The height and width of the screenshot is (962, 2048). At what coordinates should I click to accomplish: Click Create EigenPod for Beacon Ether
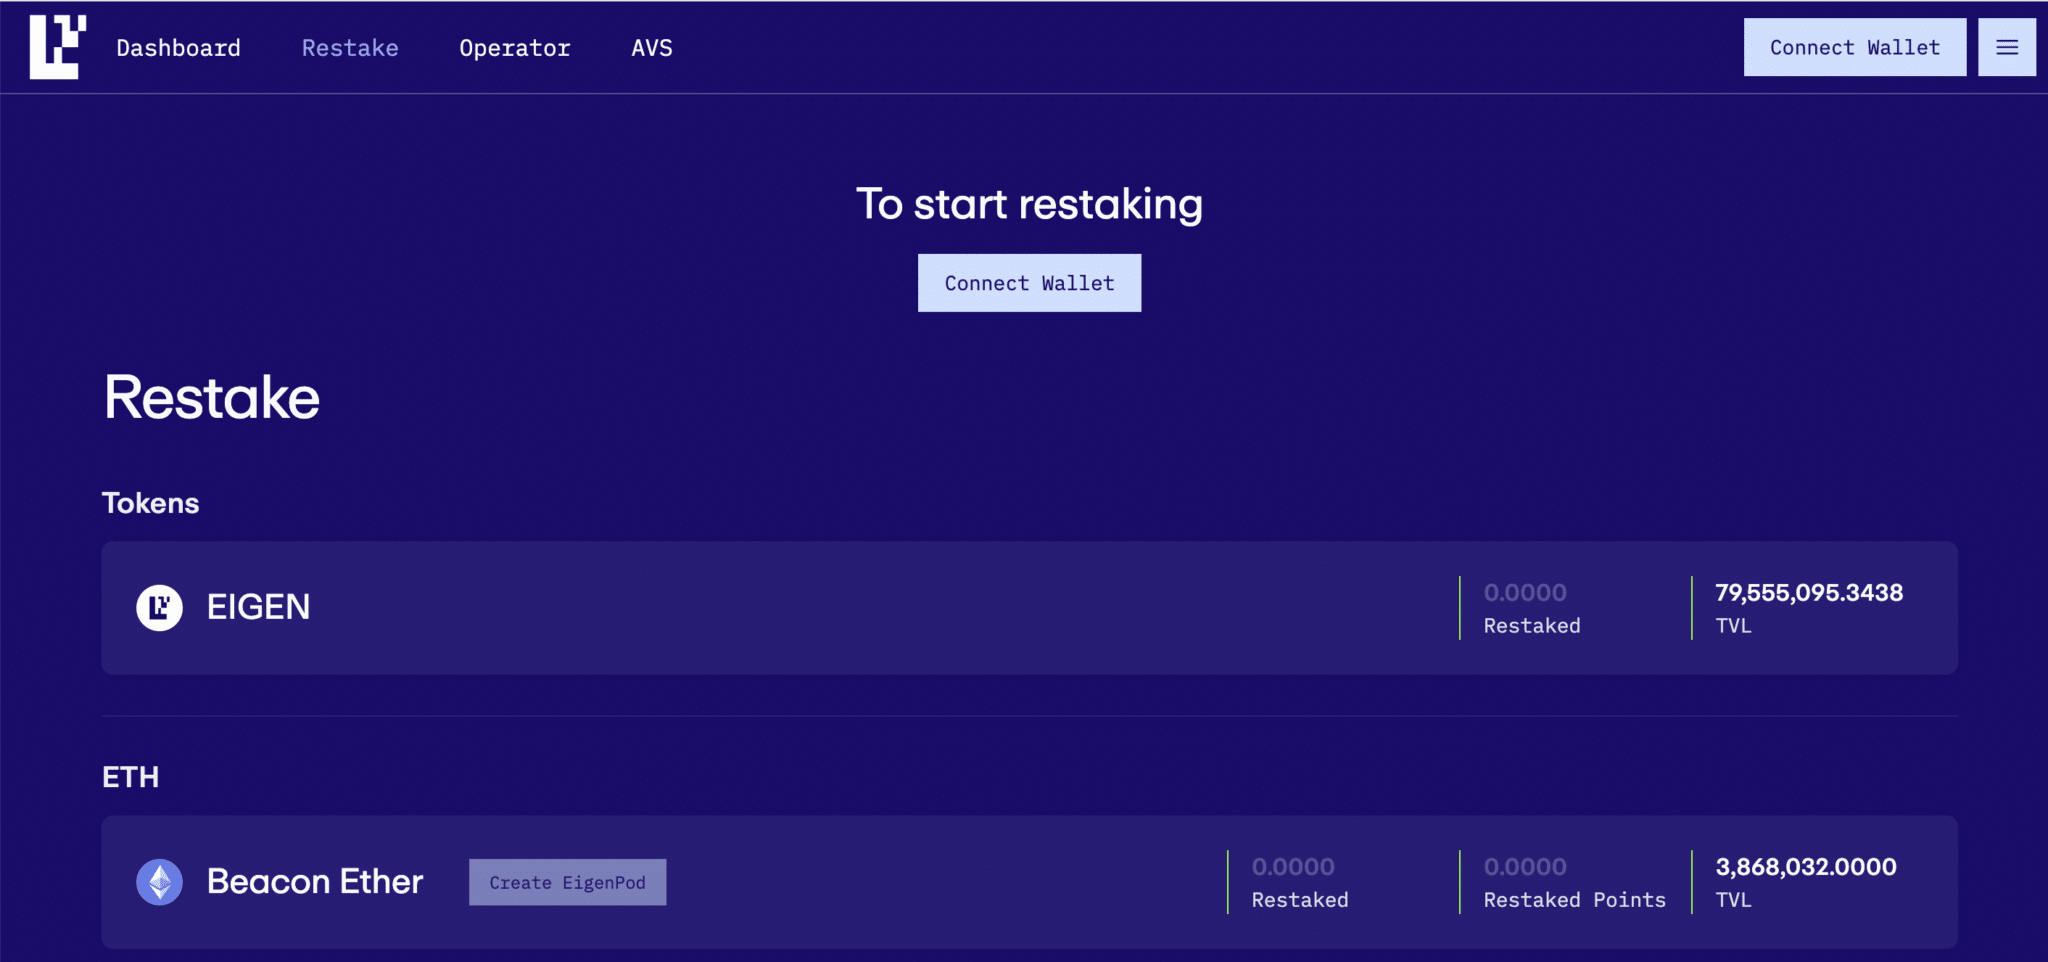coord(567,881)
